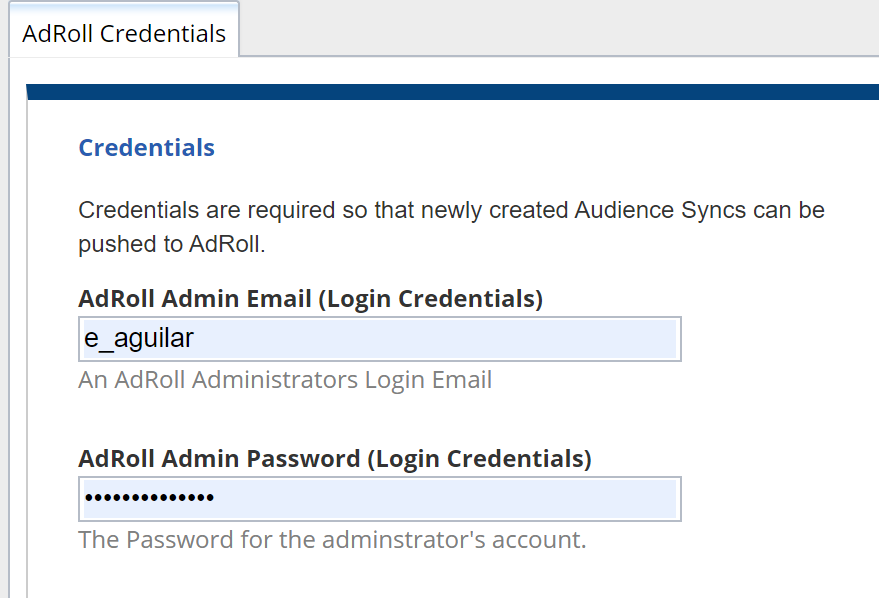This screenshot has width=879, height=598.
Task: Focus the AdRoll Admin Email field
Action: pyautogui.click(x=379, y=339)
